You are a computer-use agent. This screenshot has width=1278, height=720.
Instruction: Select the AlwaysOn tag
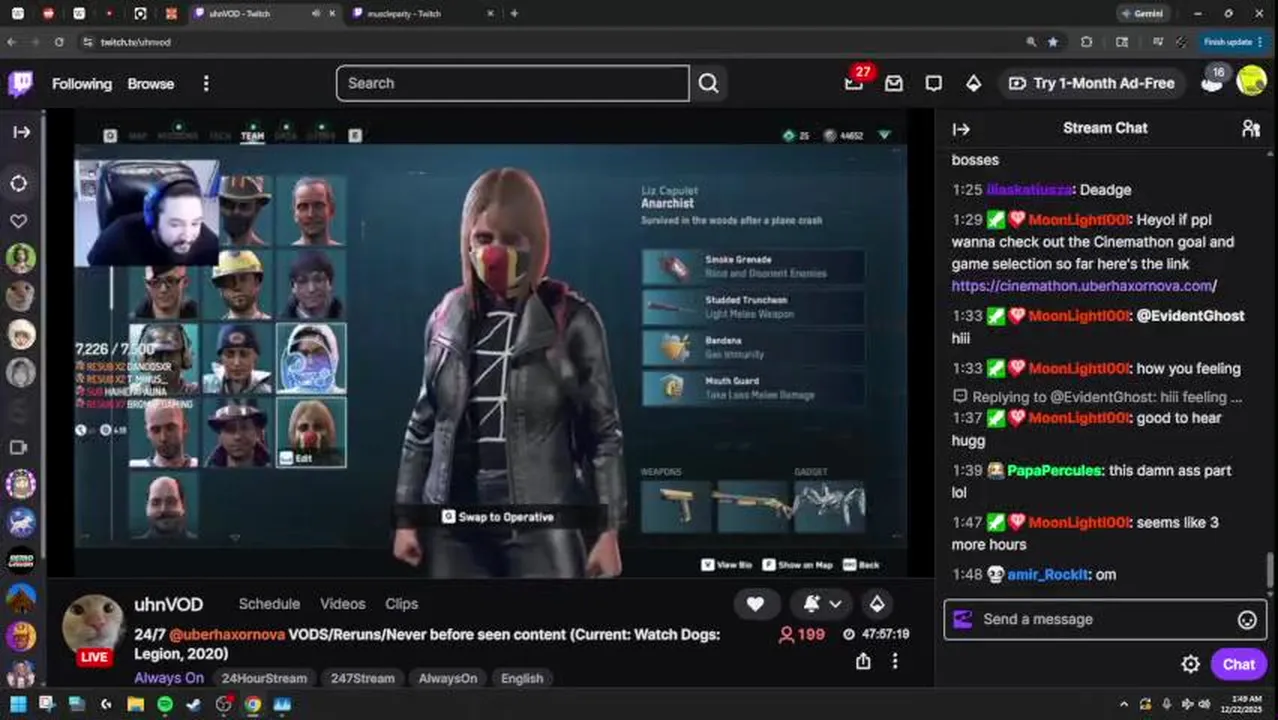click(448, 678)
